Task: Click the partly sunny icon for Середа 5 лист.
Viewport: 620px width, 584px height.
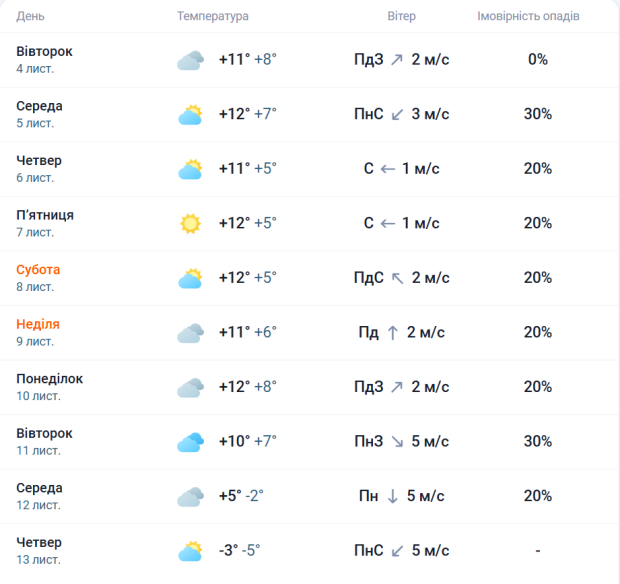Action: 190,115
